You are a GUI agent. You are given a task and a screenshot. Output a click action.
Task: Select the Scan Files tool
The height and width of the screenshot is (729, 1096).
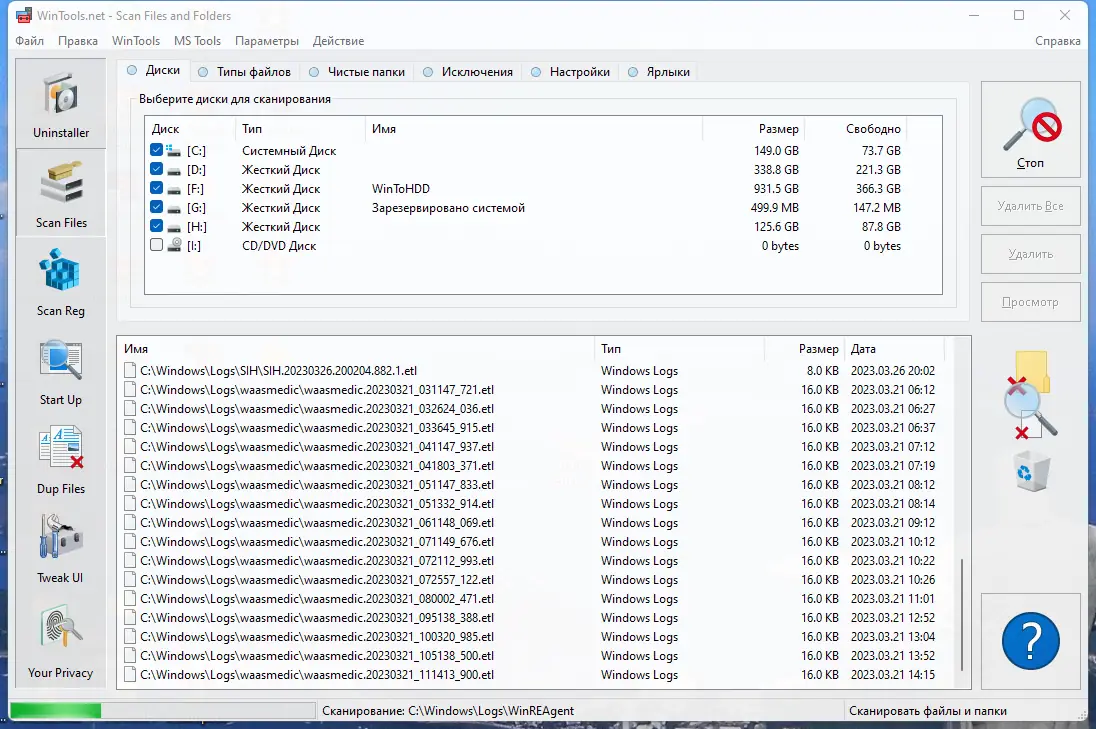click(x=61, y=193)
